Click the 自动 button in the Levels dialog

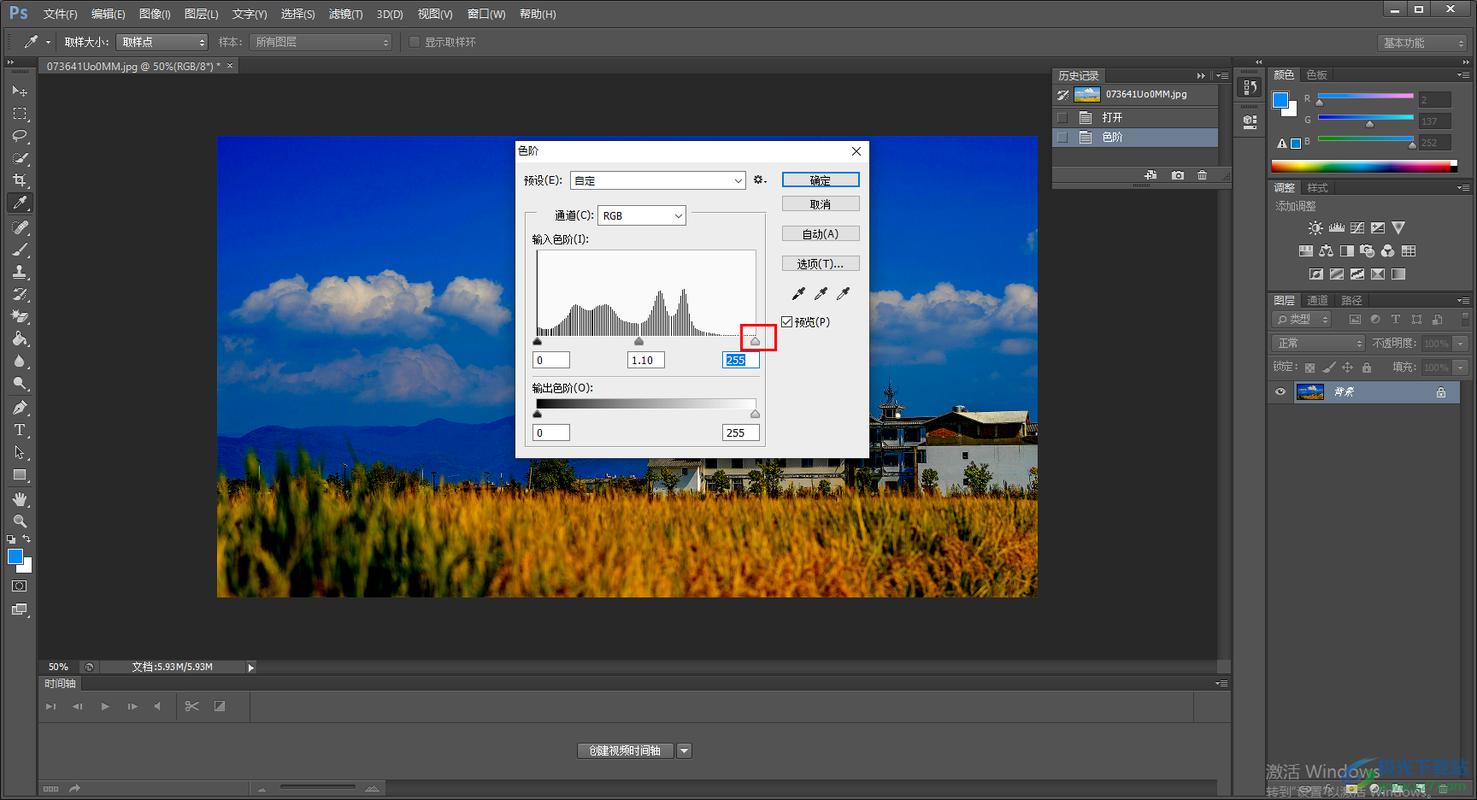click(x=820, y=233)
